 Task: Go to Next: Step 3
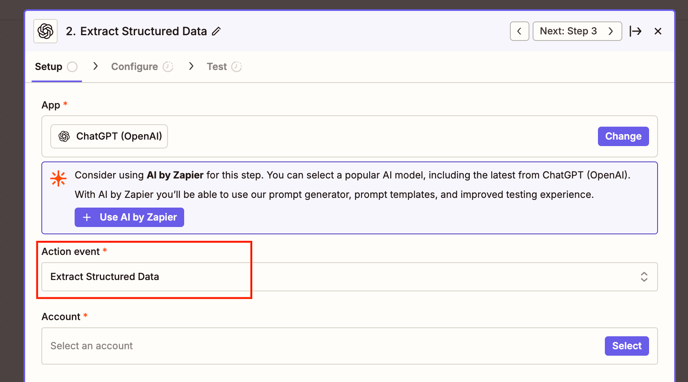point(577,31)
